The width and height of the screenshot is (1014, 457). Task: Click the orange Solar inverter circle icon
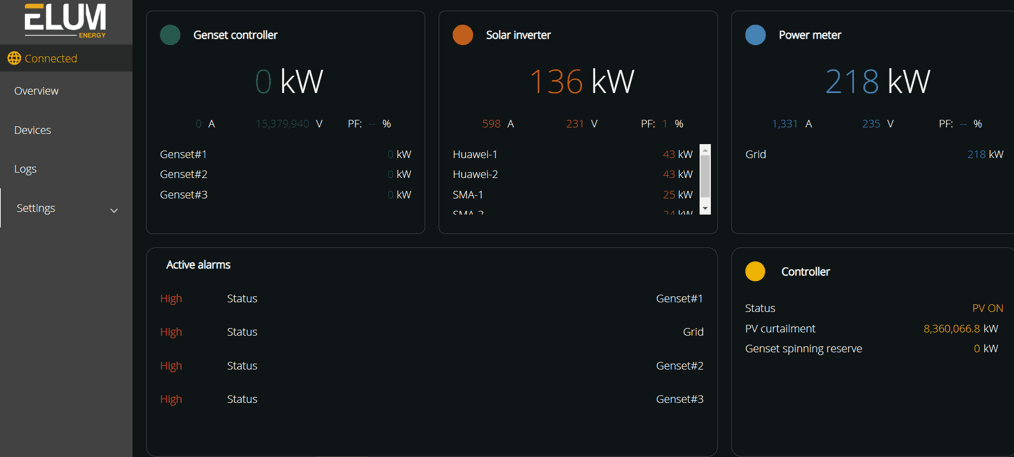463,35
